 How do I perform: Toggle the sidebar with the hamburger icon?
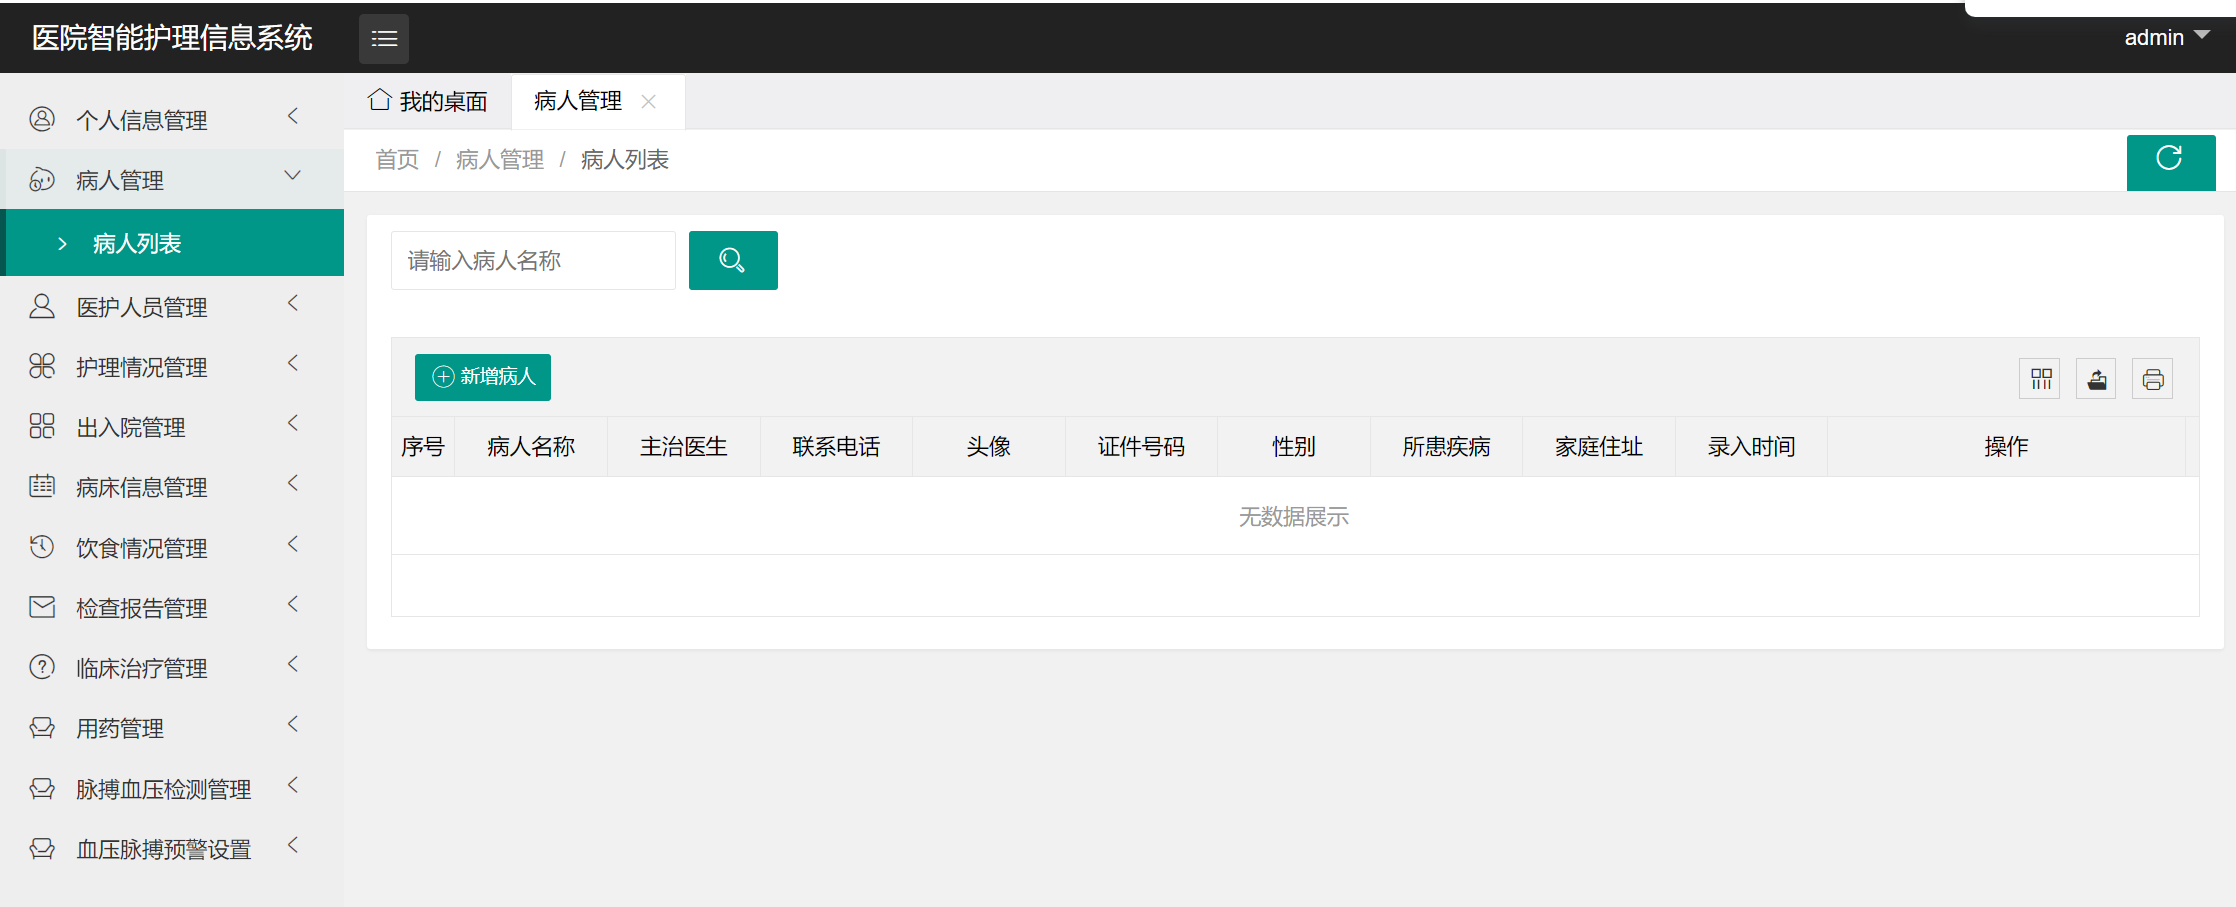click(x=384, y=39)
